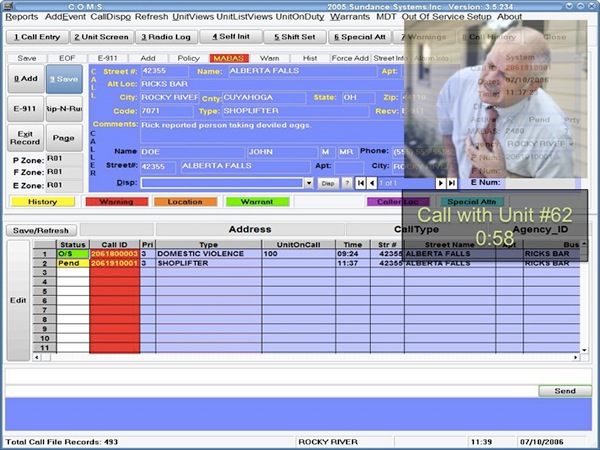The width and height of the screenshot is (600, 450).
Task: Click the Hist toolbar item
Action: pyautogui.click(x=310, y=58)
